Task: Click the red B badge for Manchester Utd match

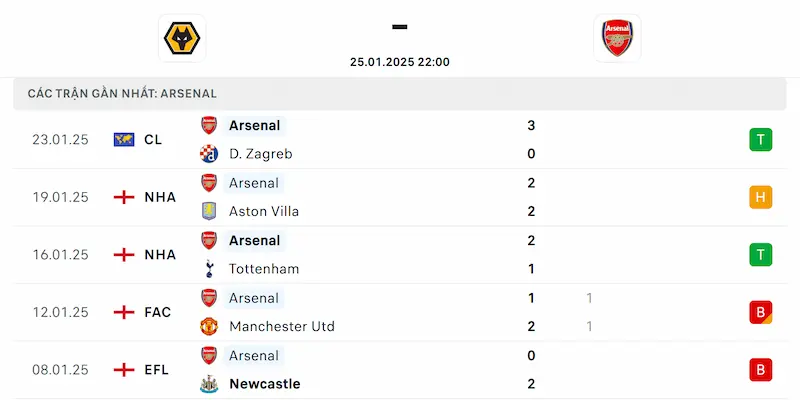Action: [760, 312]
